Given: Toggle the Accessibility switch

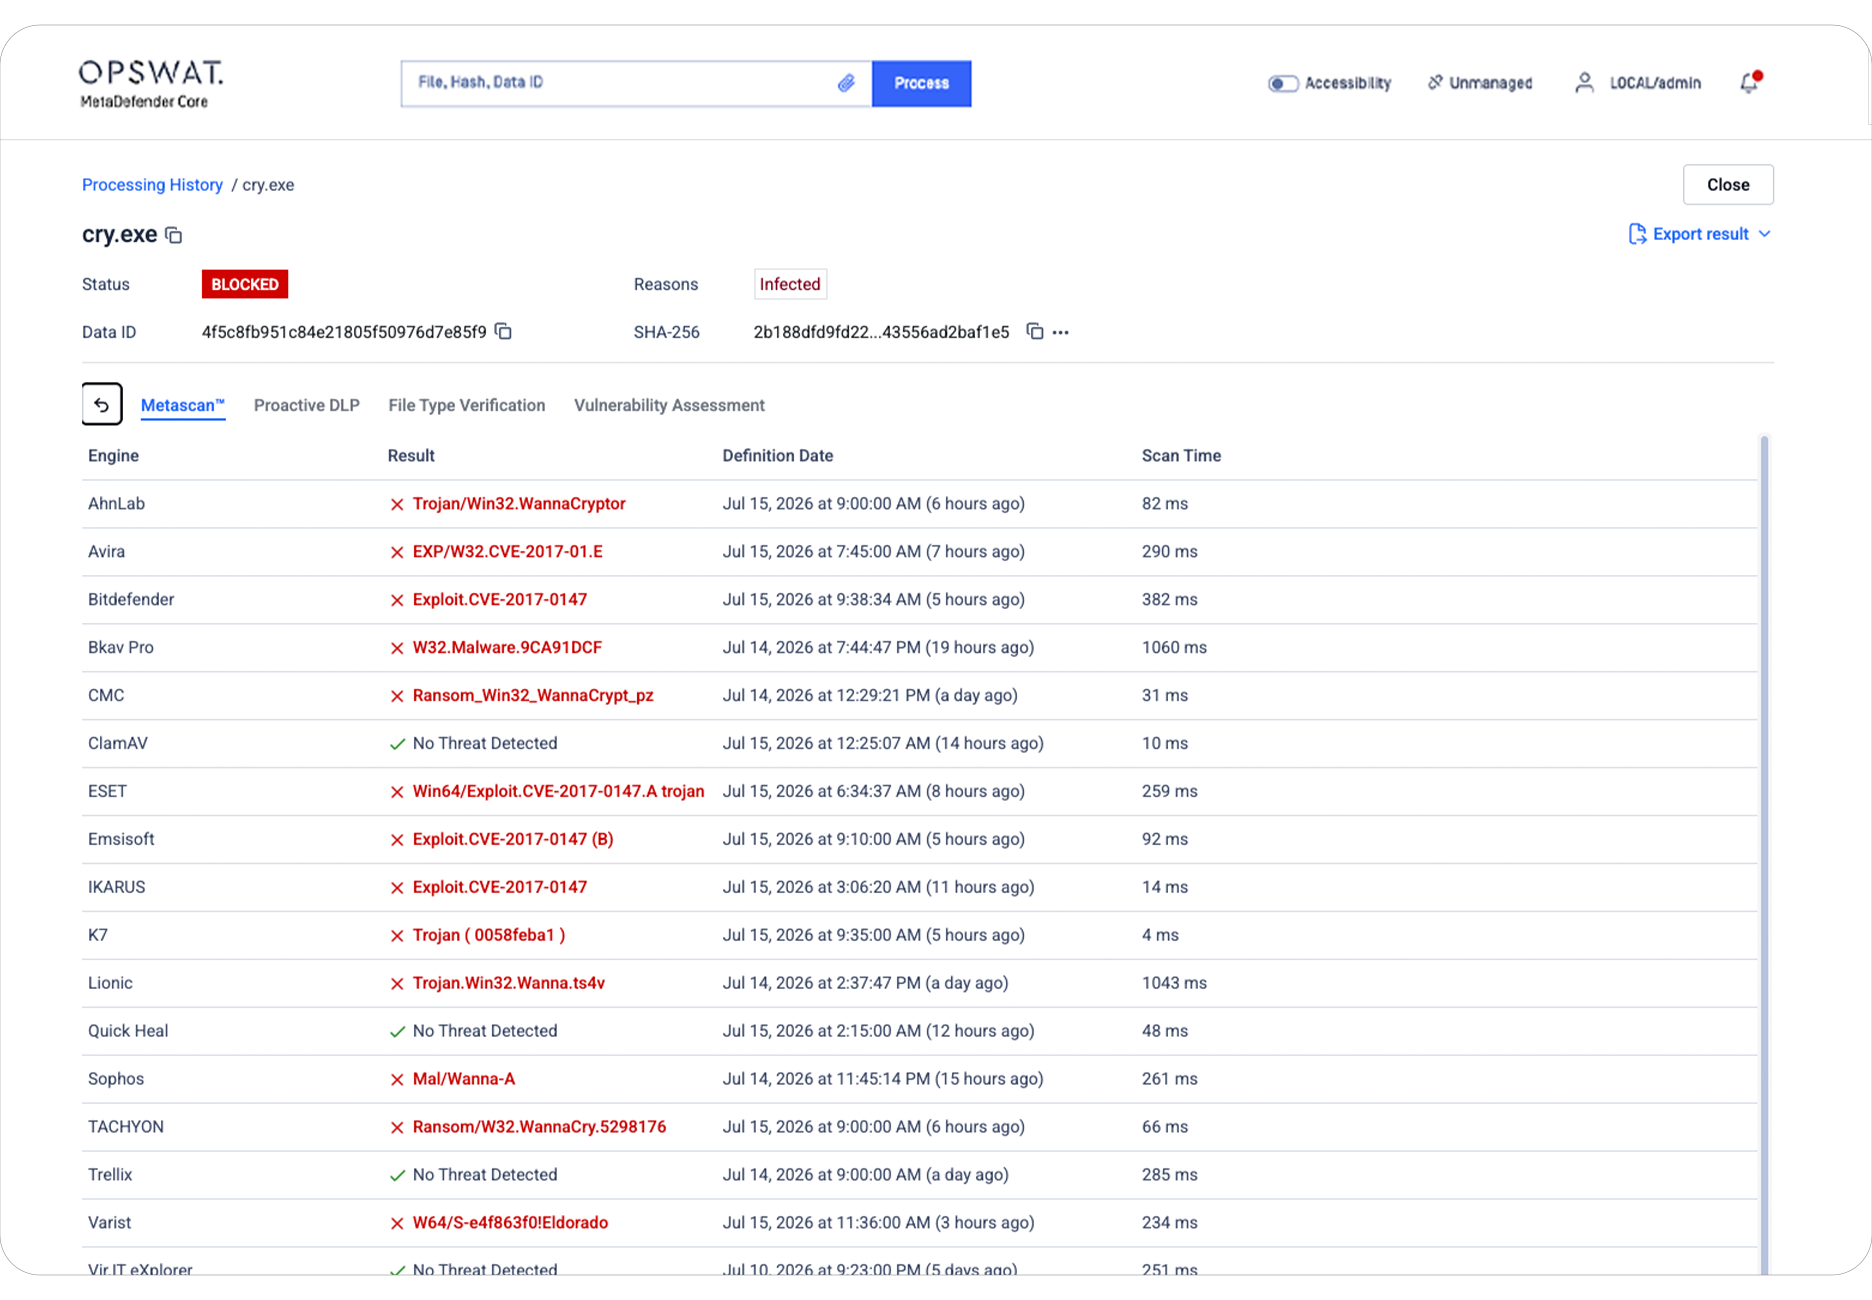Looking at the screenshot, I should pos(1283,83).
